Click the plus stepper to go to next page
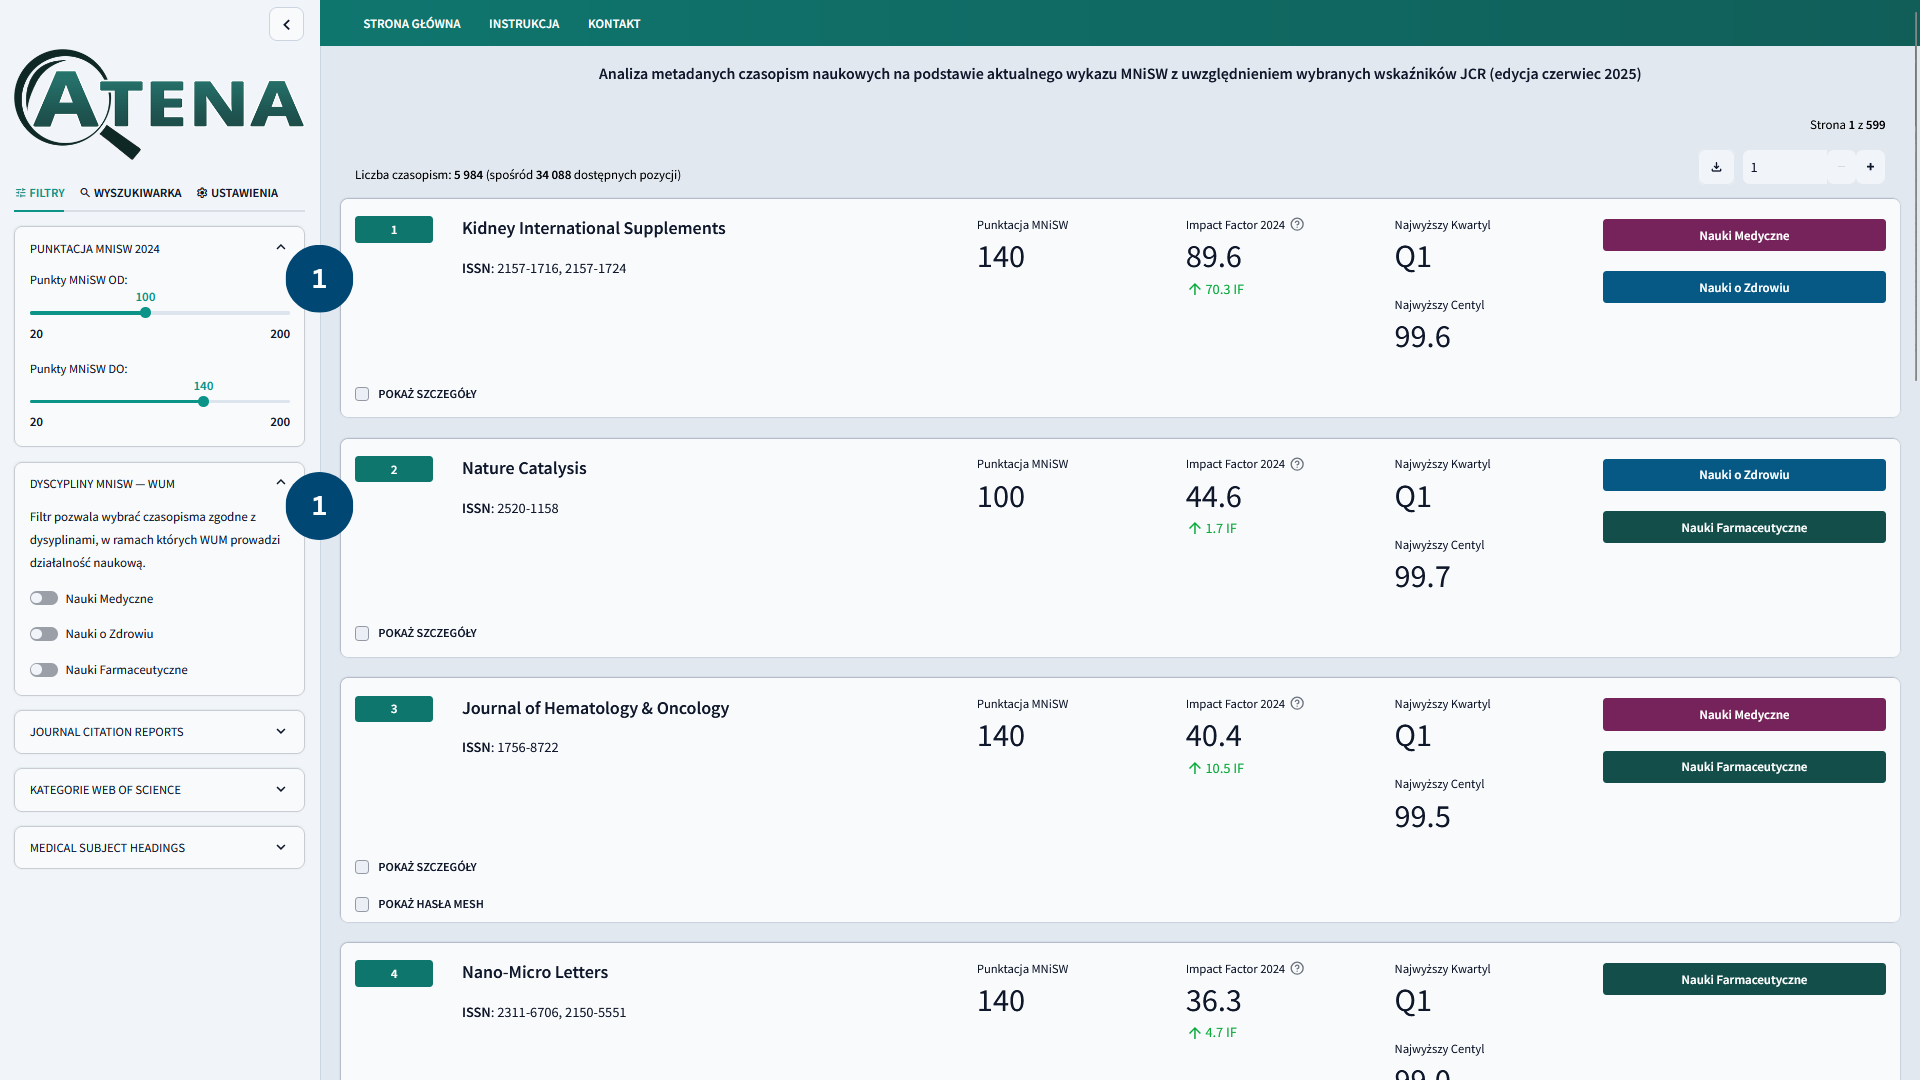Screen dimensions: 1920x1080 (x=1870, y=167)
